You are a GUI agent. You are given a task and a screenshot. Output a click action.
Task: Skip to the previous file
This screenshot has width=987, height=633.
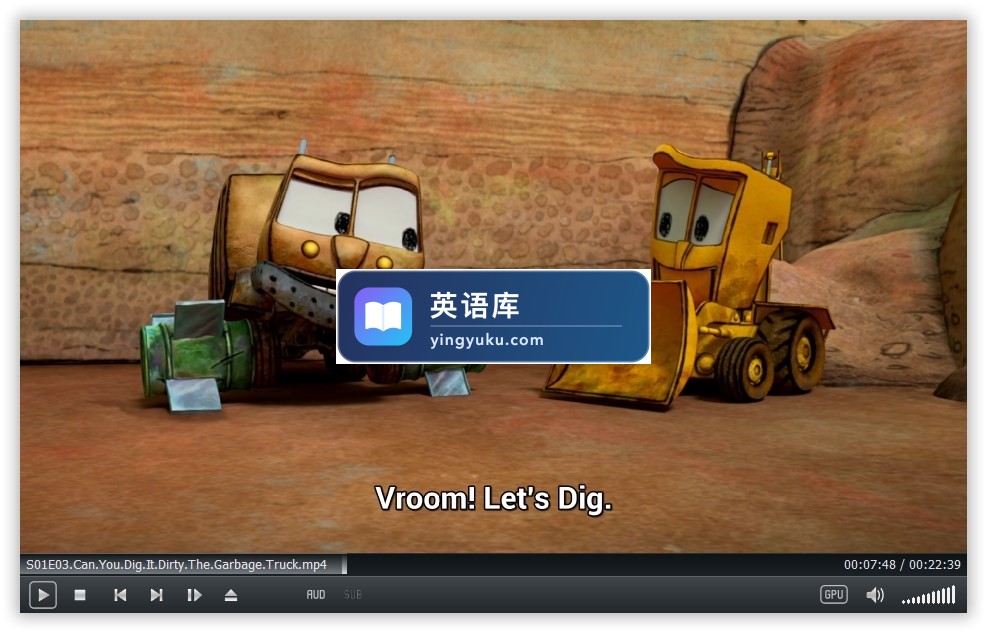[120, 595]
